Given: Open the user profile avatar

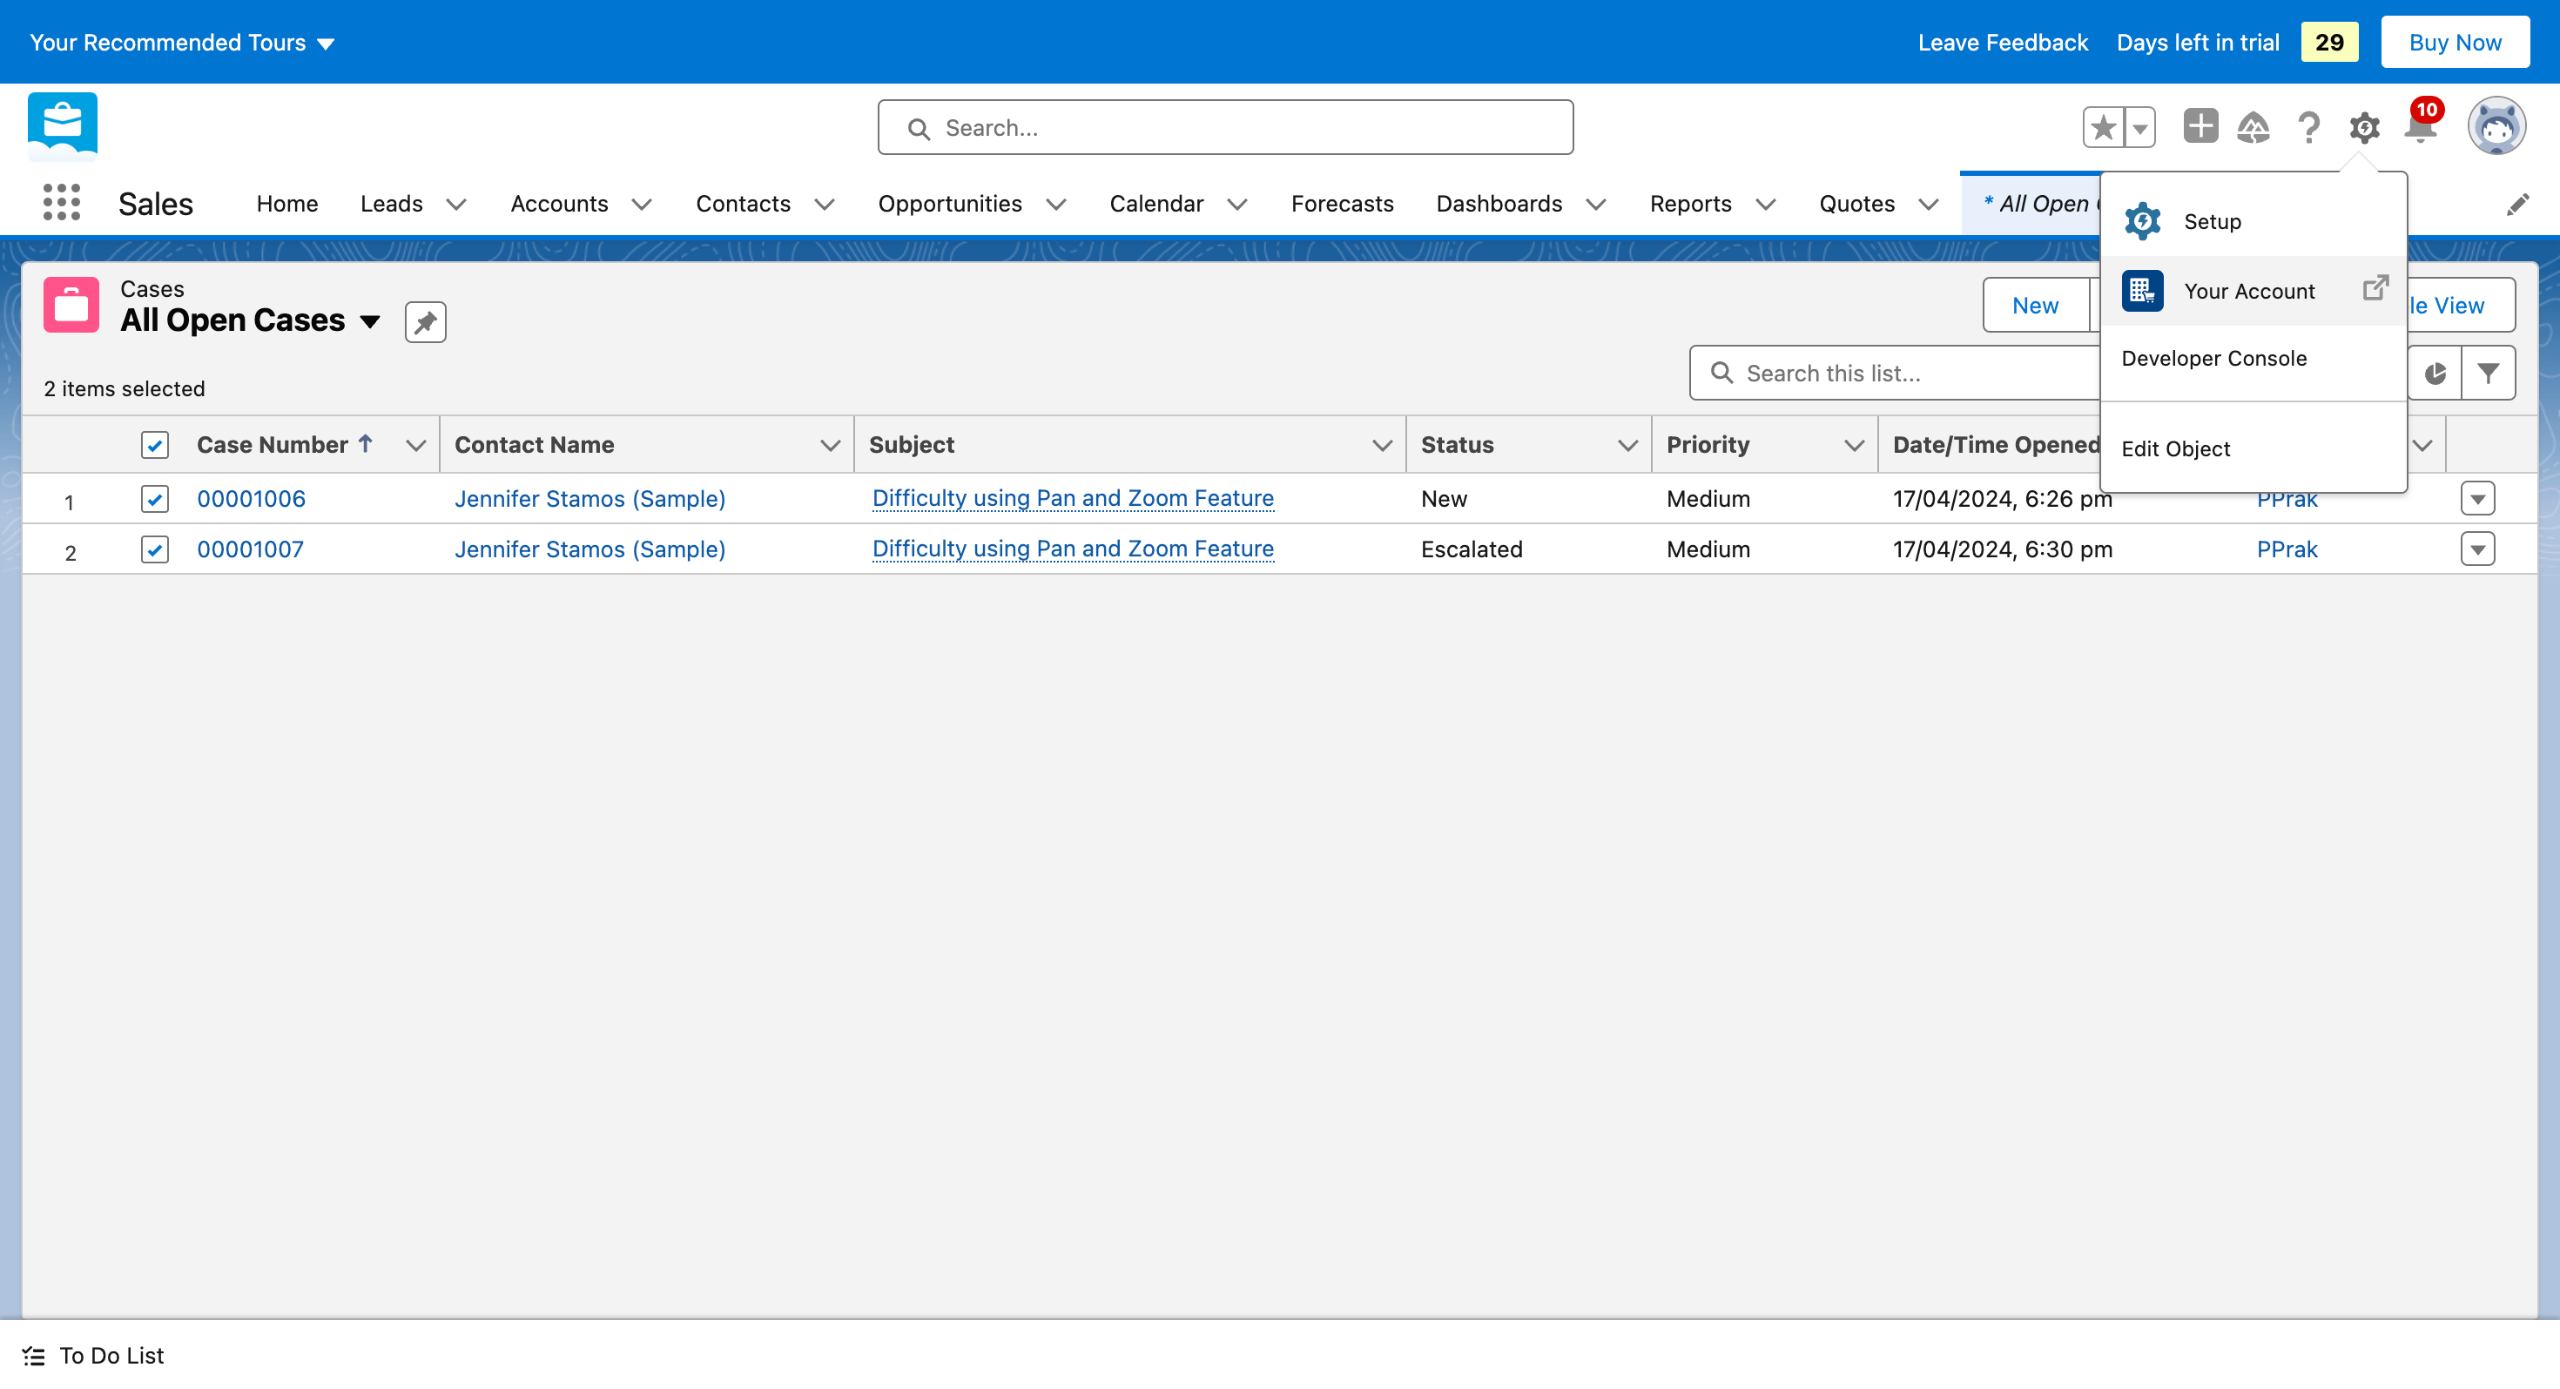Looking at the screenshot, I should pyautogui.click(x=2497, y=127).
